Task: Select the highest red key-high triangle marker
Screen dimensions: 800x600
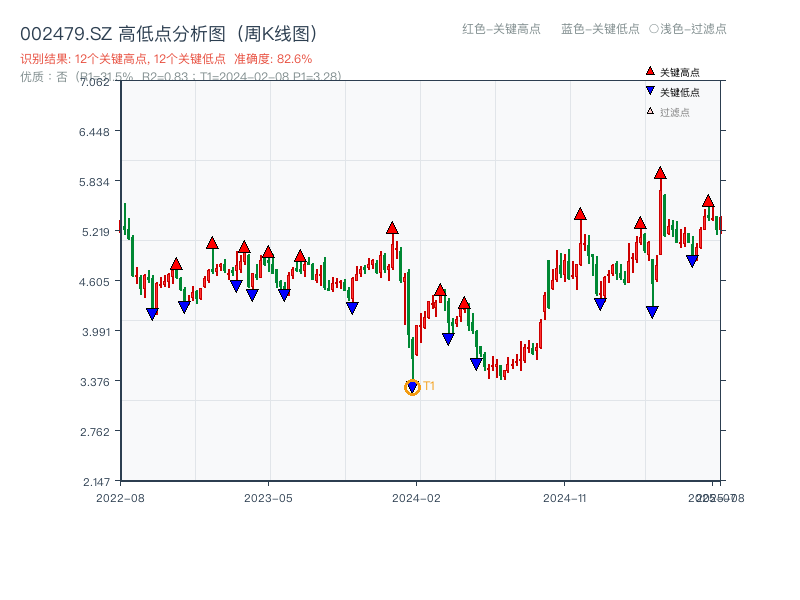Action: coord(660,173)
